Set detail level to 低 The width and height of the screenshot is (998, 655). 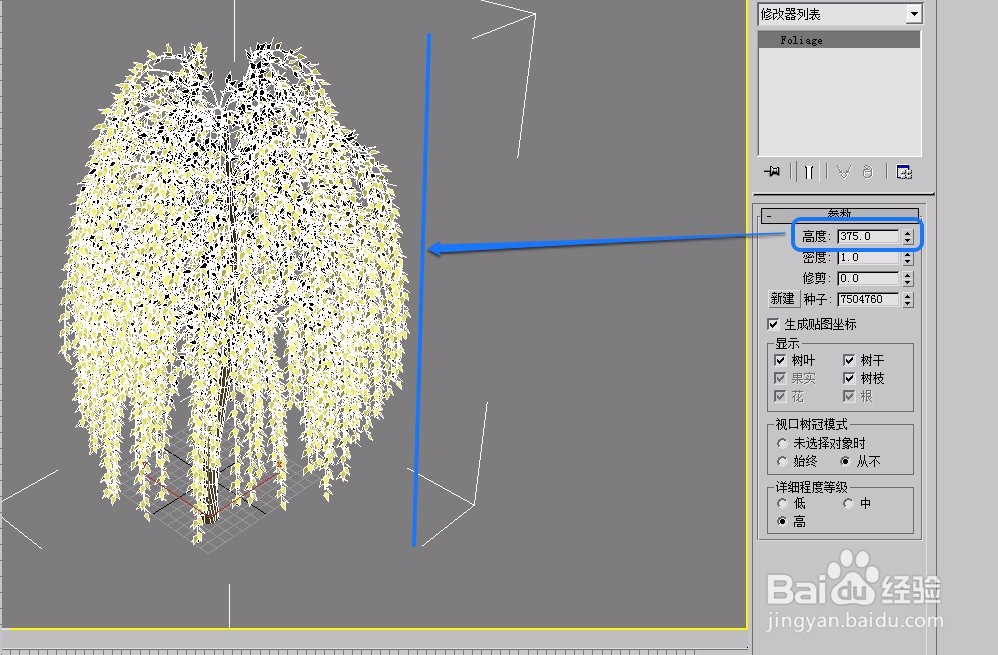pos(782,504)
